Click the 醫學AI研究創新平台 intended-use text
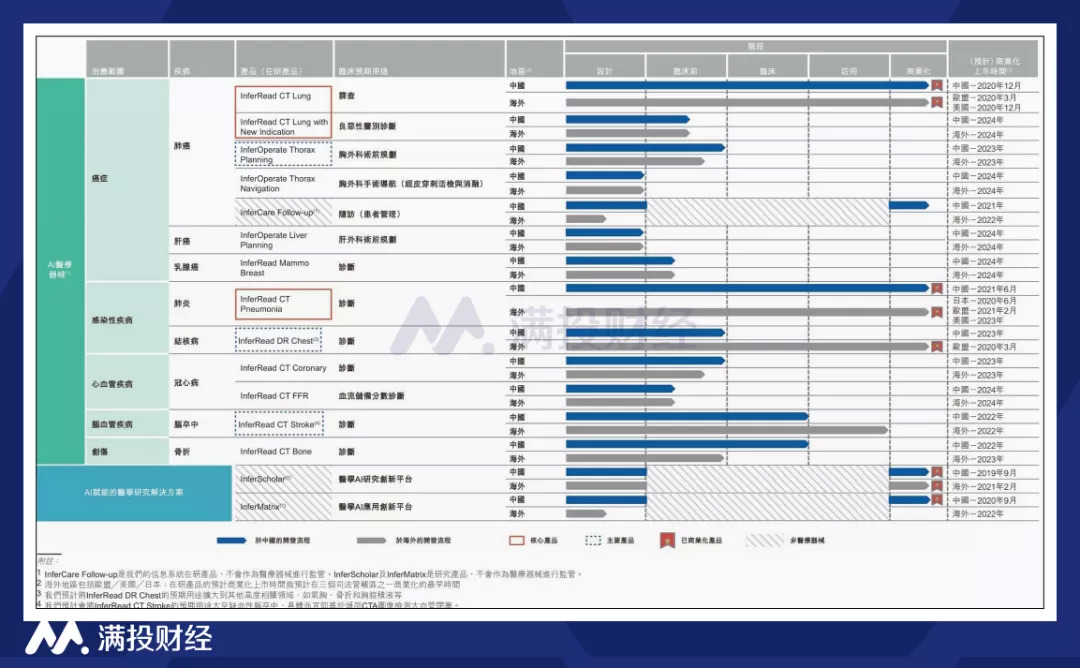Image resolution: width=1080 pixels, height=668 pixels. (375, 479)
